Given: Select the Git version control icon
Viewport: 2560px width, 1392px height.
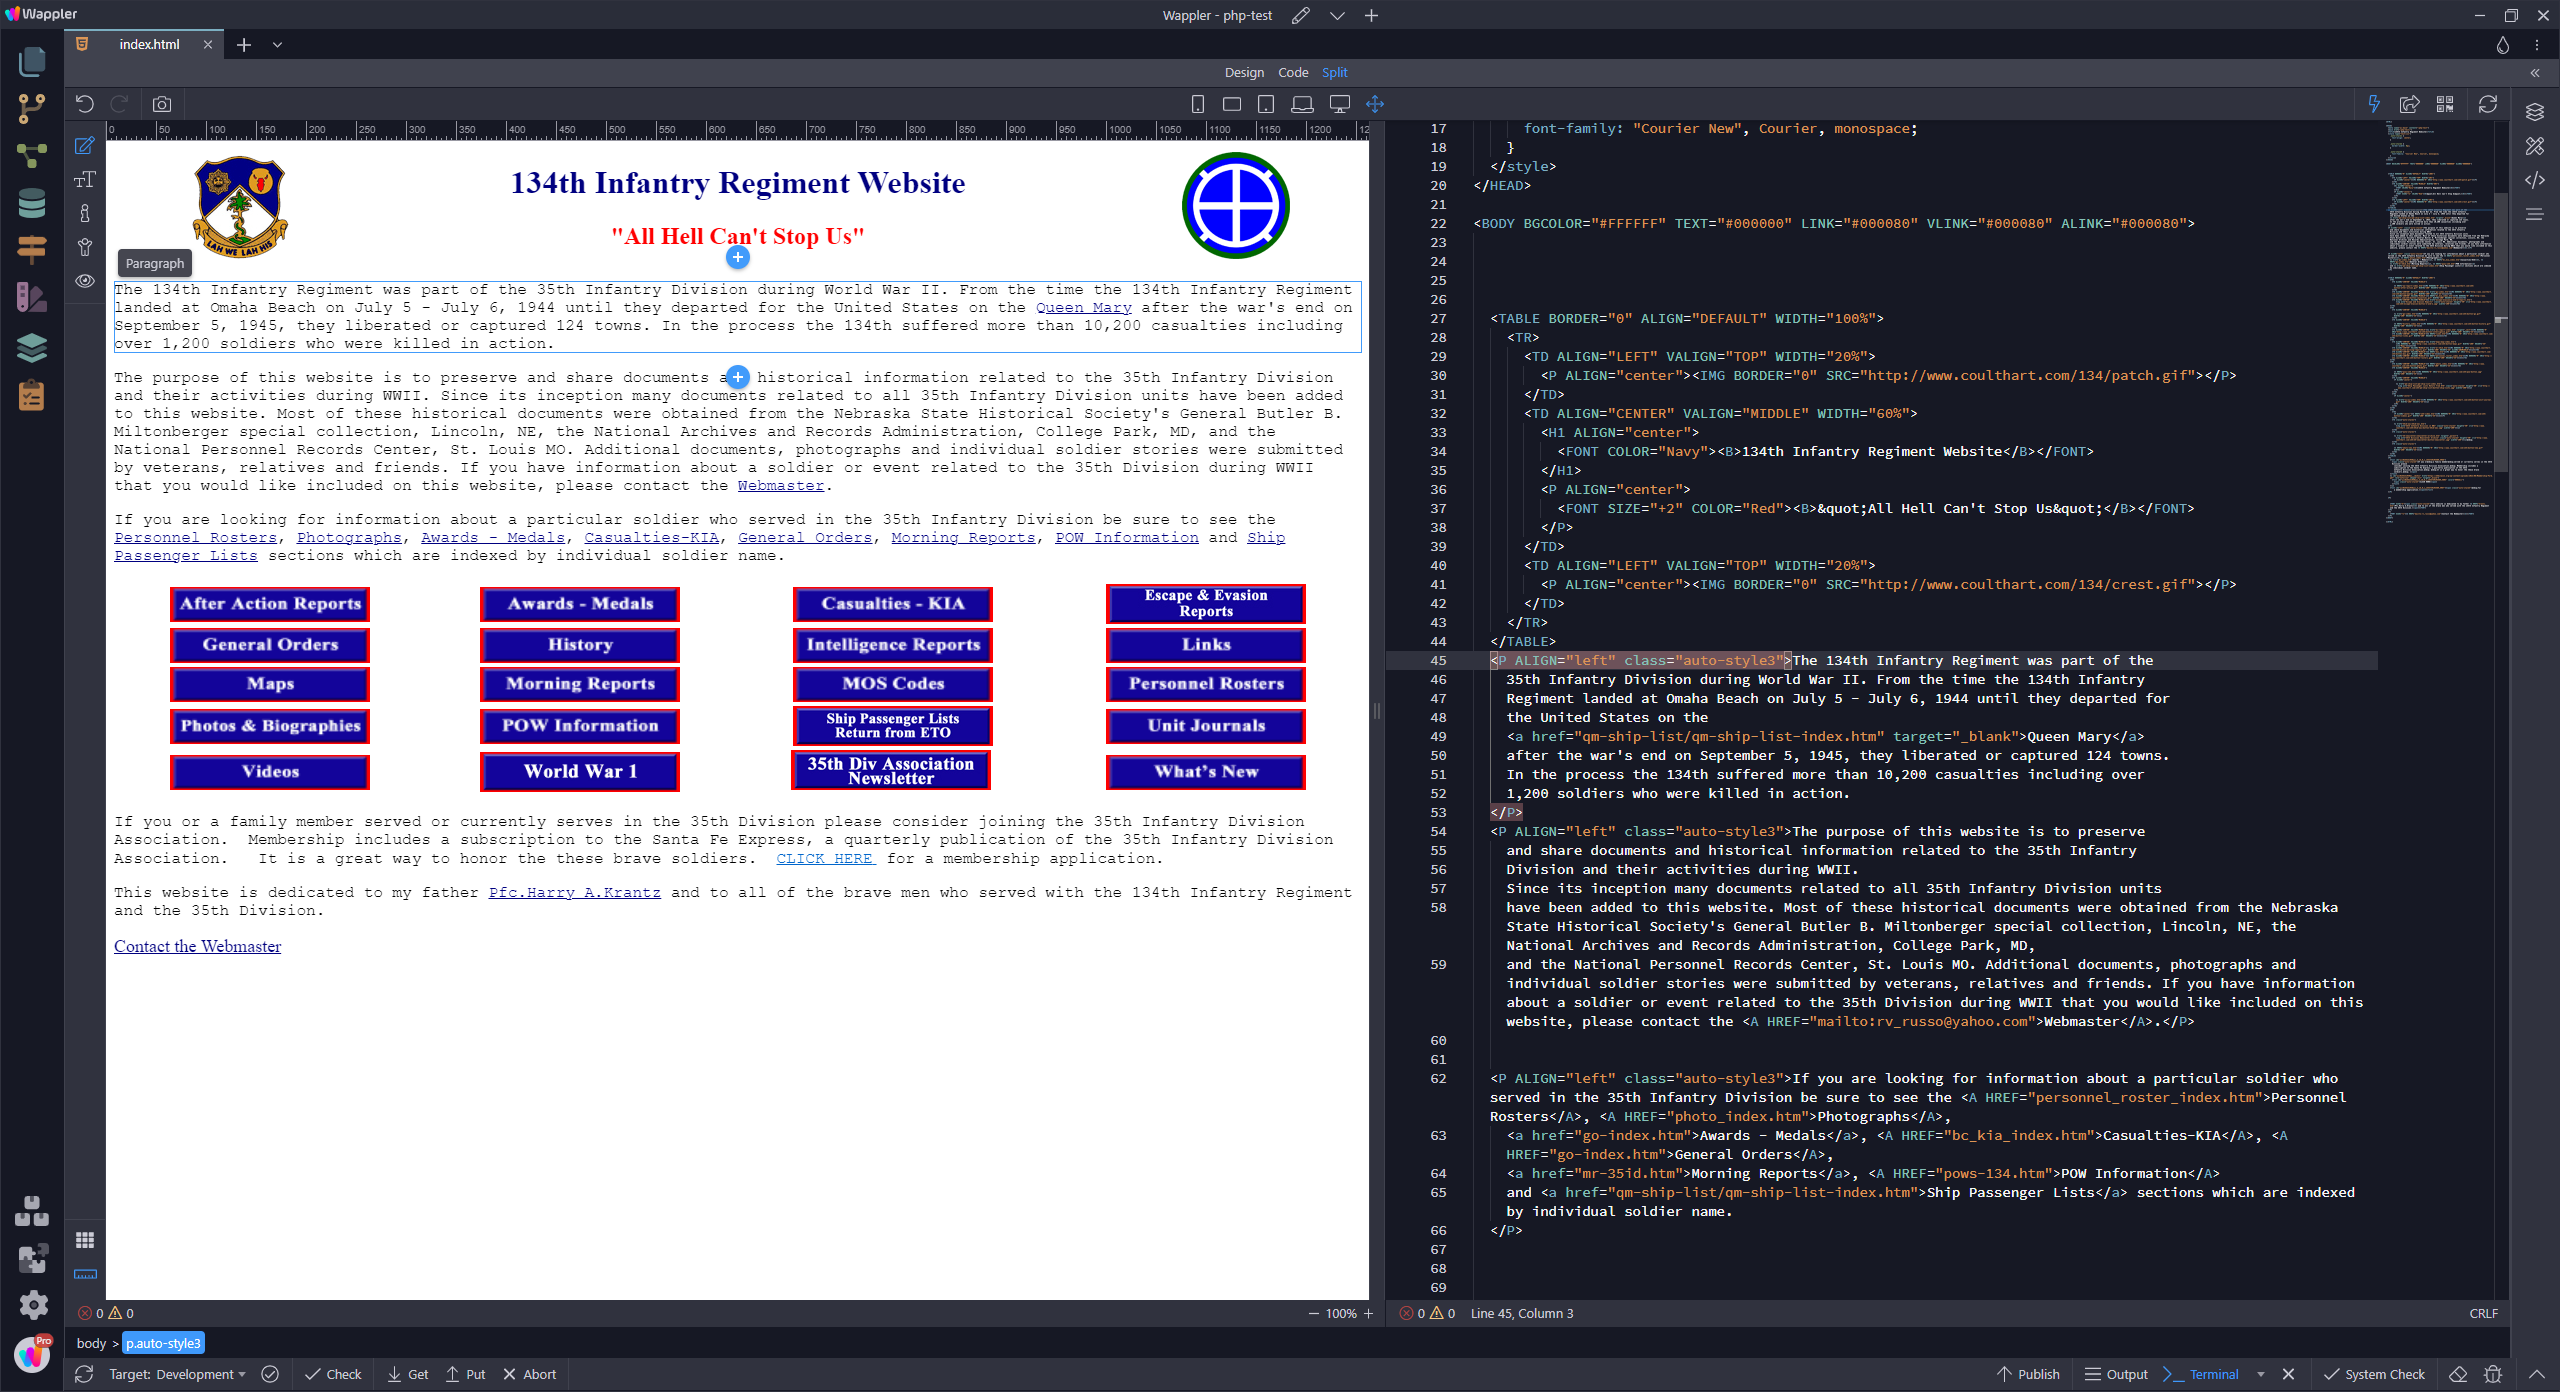Looking at the screenshot, I should pos(32,108).
